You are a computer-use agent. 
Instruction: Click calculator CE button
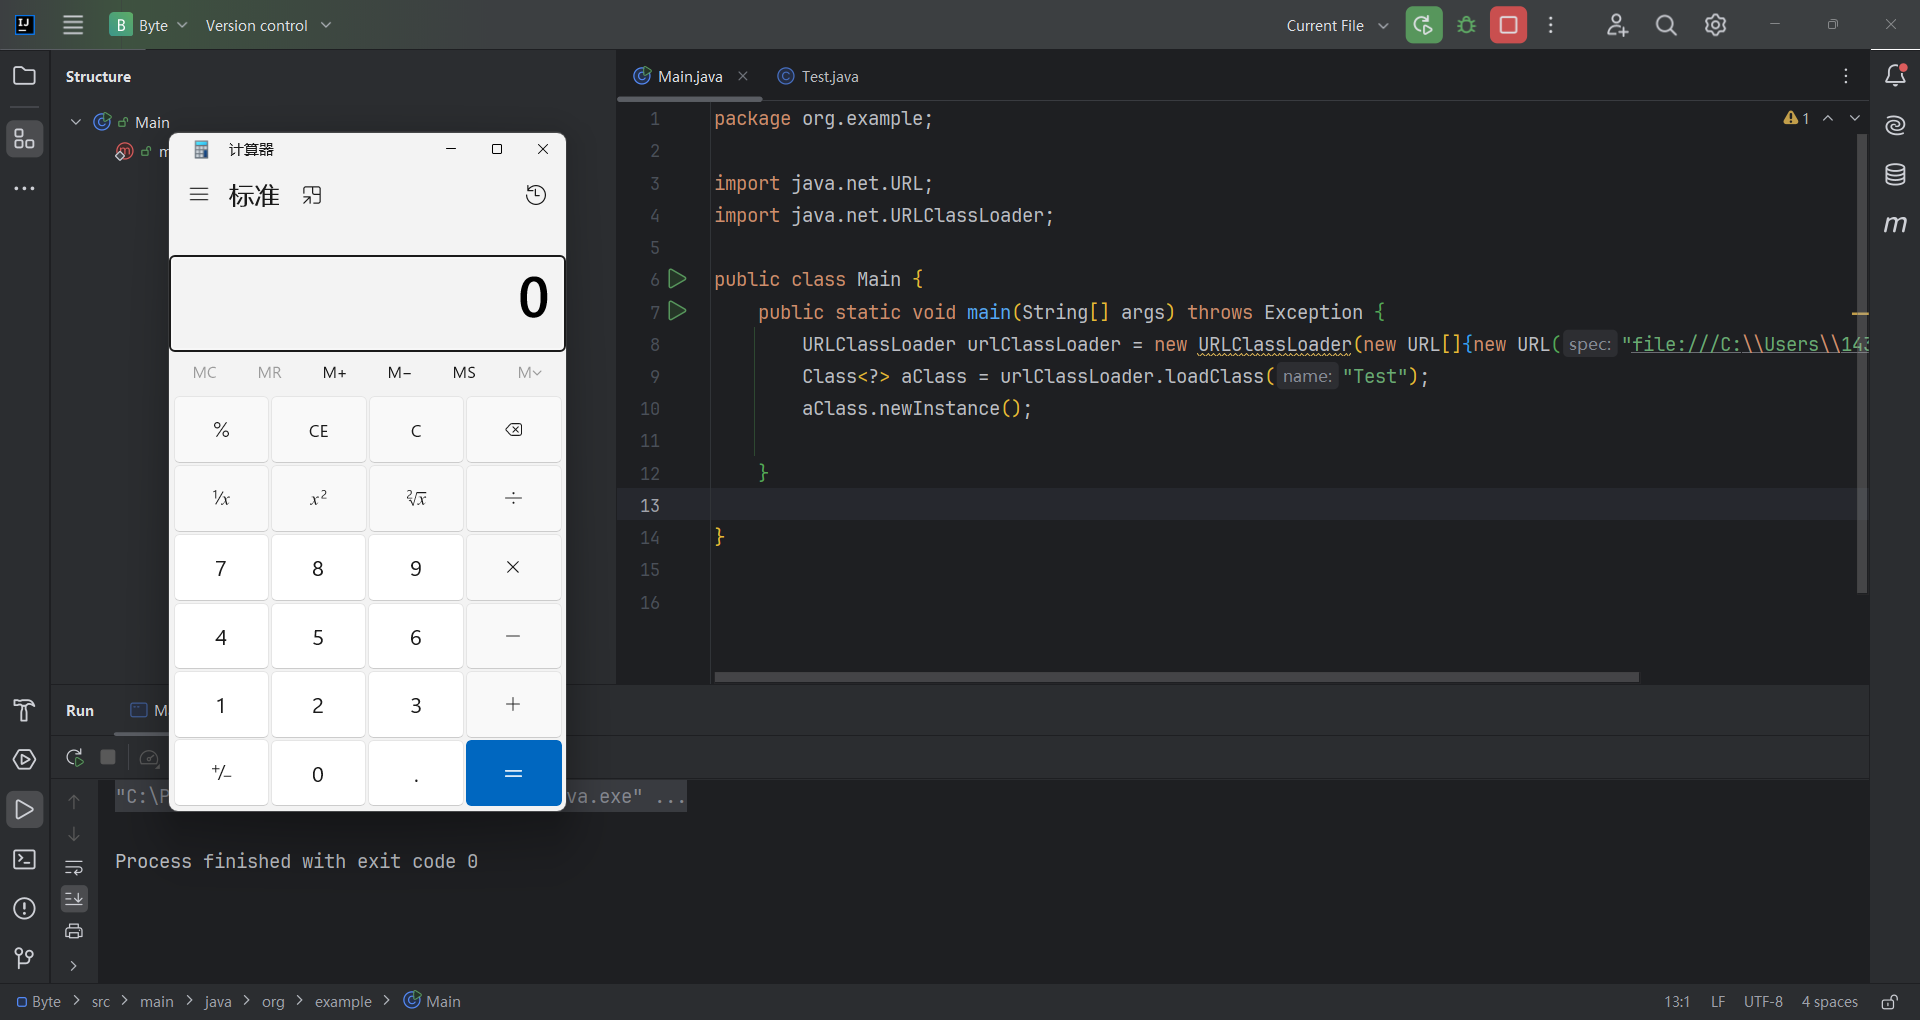[x=318, y=430]
